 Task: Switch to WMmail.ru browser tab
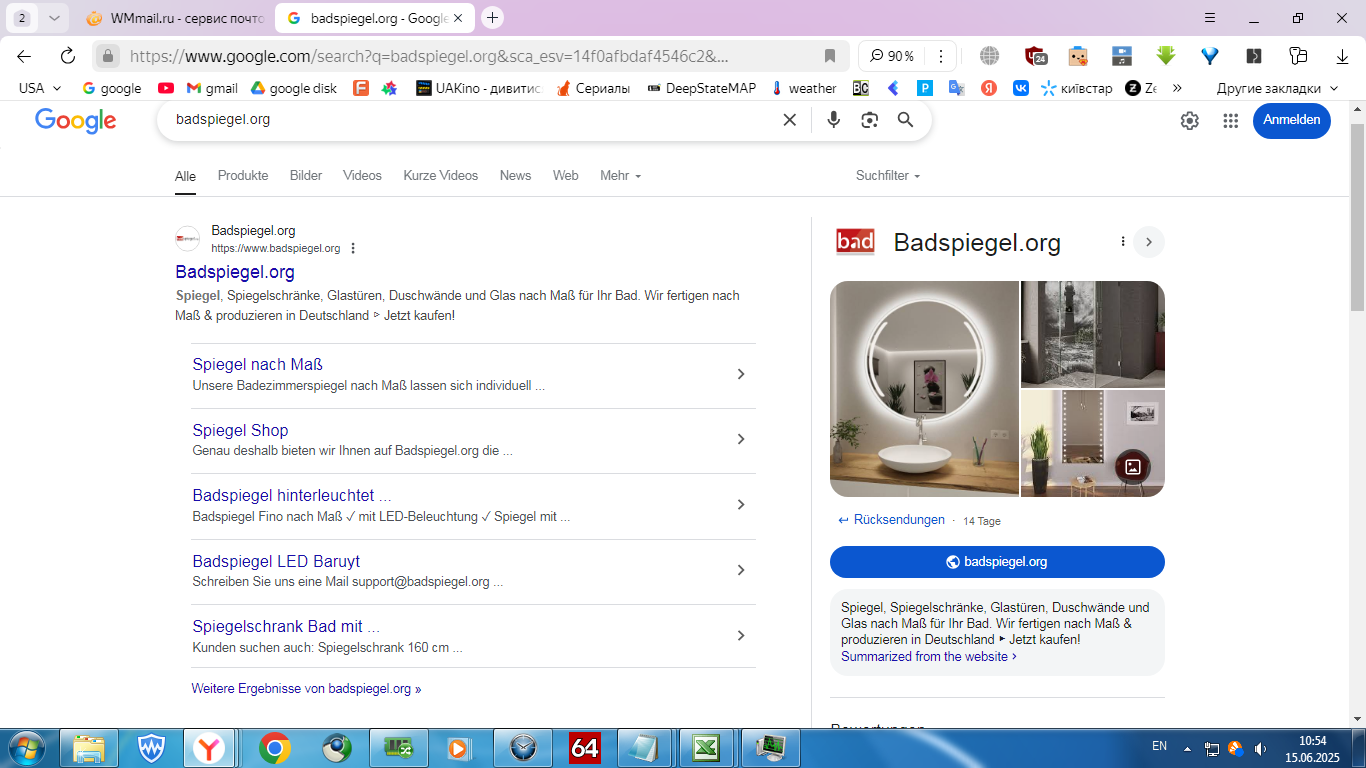pos(176,18)
